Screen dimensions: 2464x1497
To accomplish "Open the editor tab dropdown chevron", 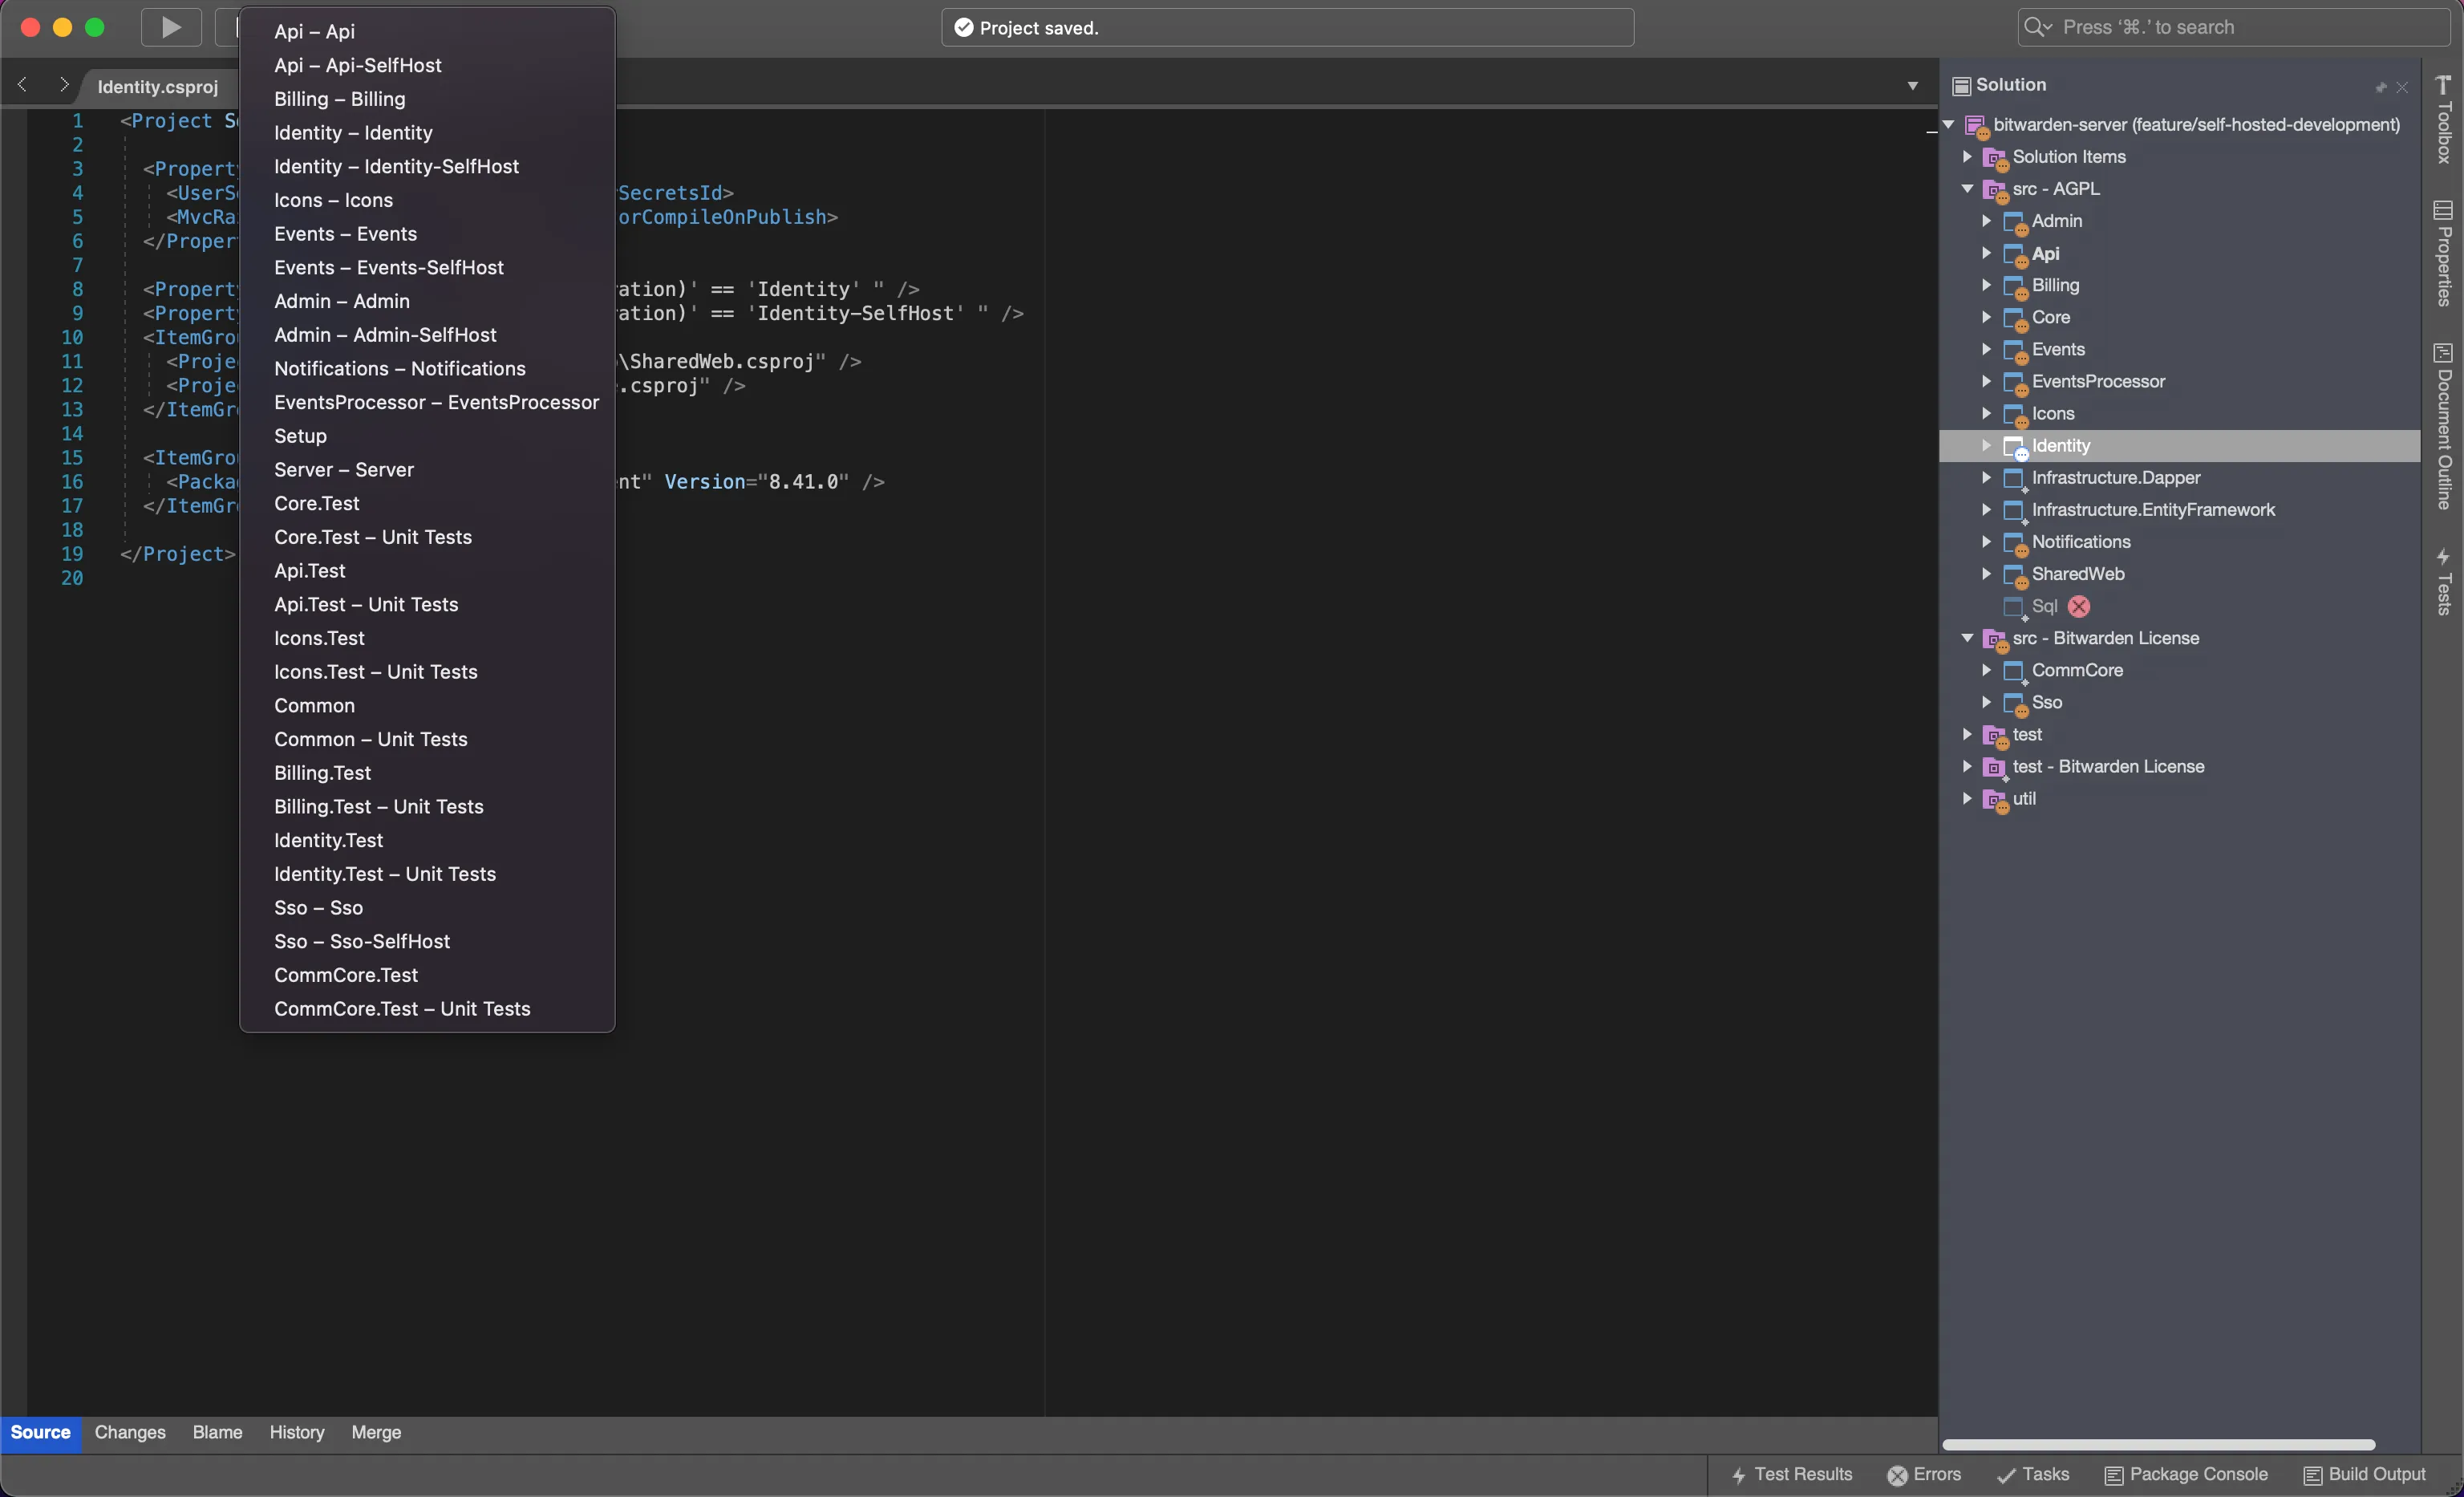I will (1911, 86).
